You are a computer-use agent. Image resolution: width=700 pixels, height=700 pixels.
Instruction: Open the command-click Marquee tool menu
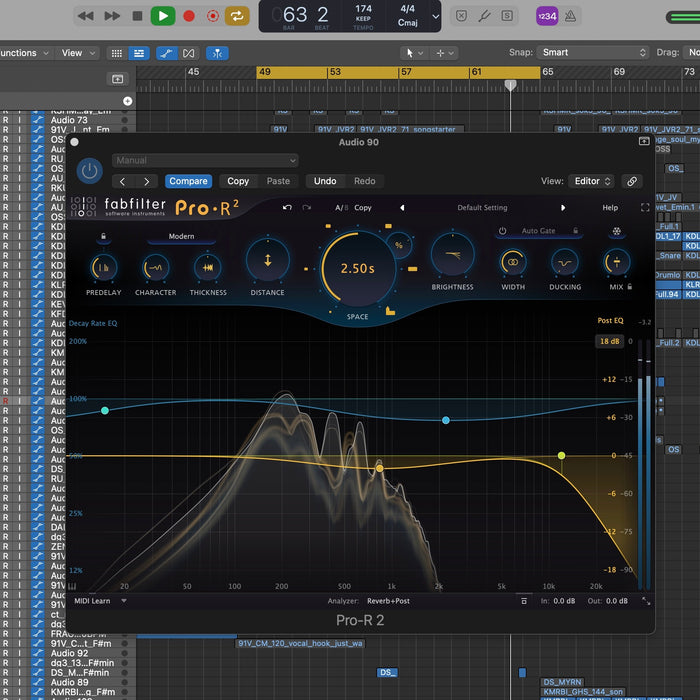pos(445,53)
